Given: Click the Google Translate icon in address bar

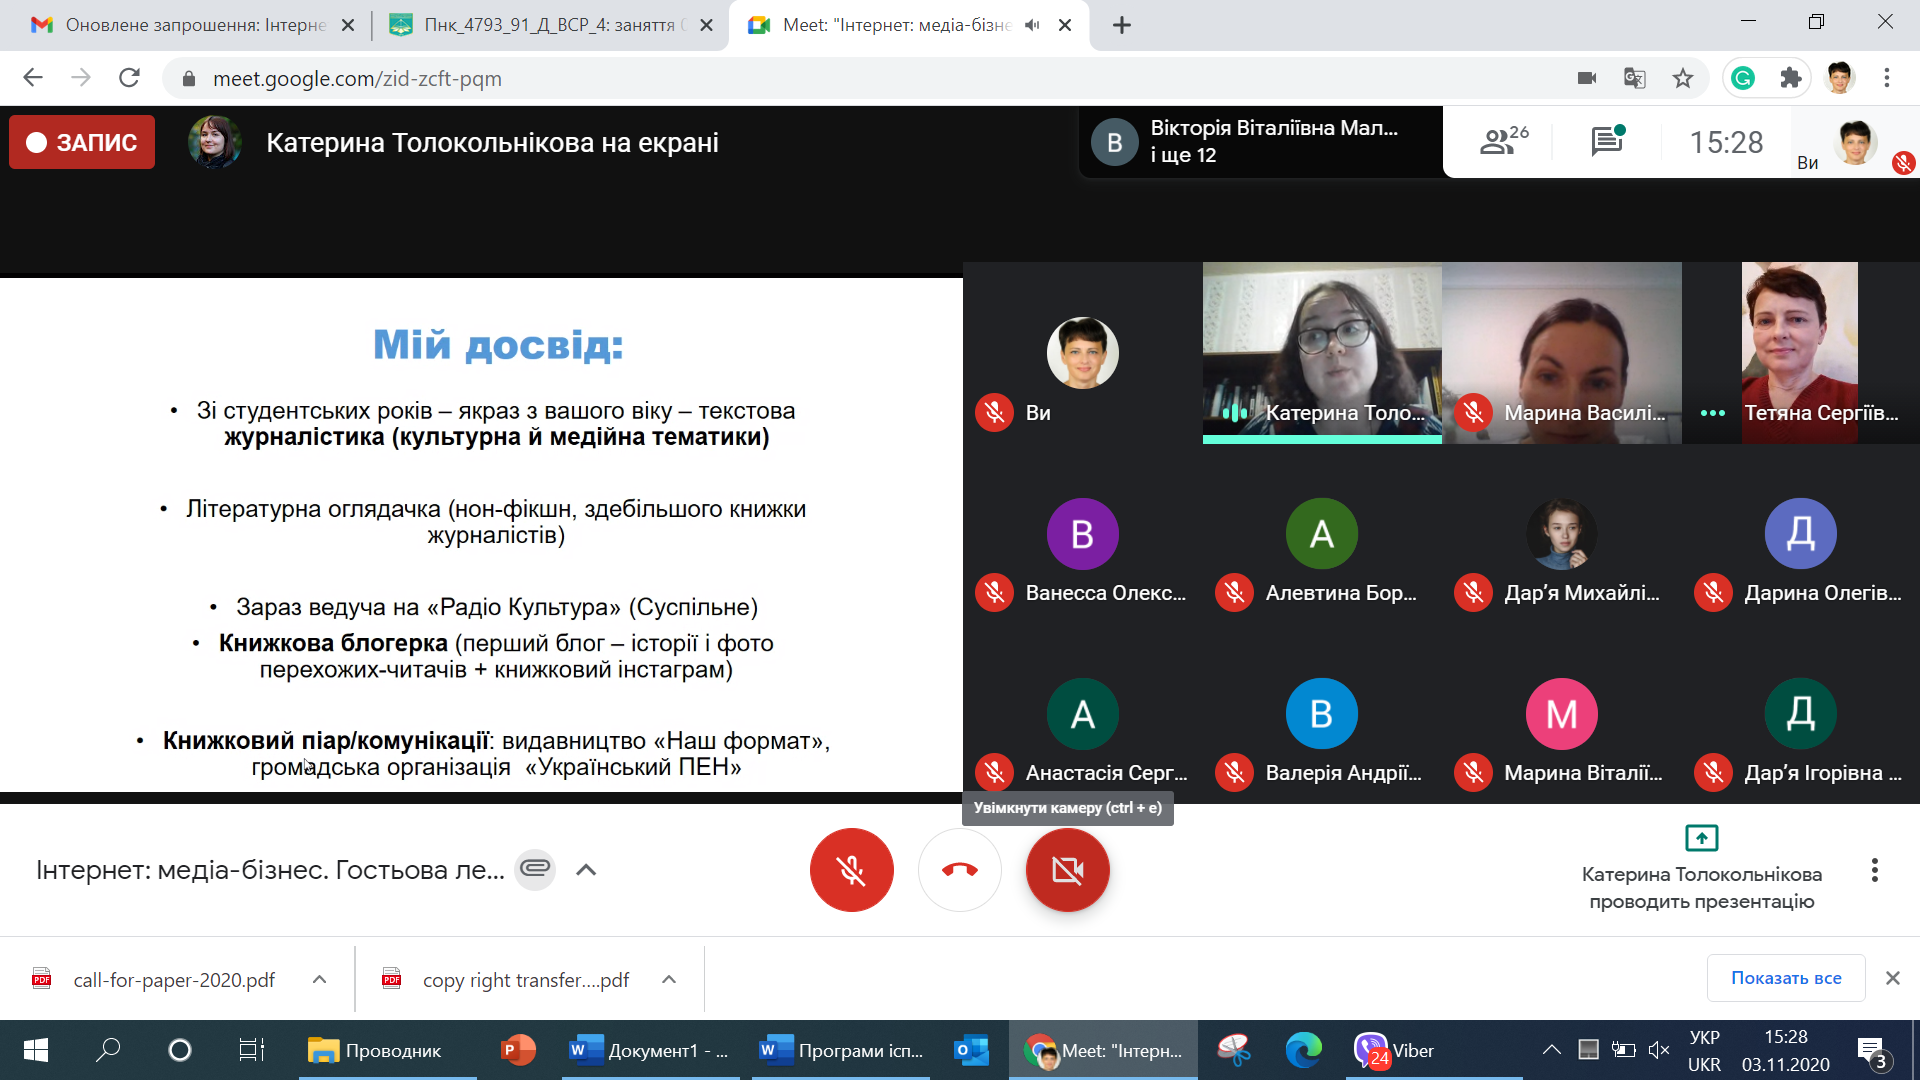Looking at the screenshot, I should pos(1634,78).
